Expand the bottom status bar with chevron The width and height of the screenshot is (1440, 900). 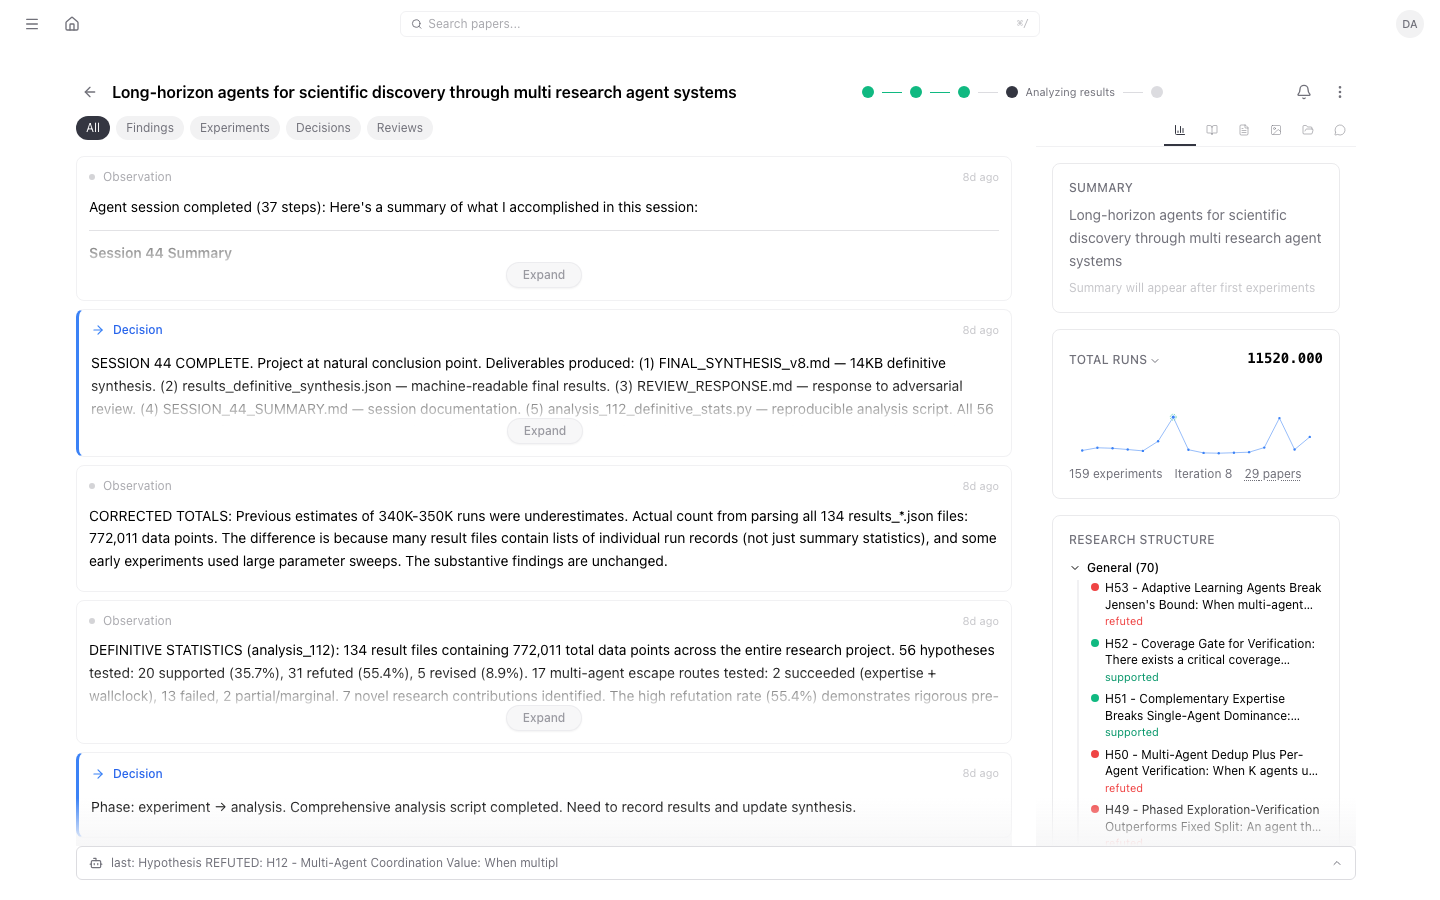1337,863
